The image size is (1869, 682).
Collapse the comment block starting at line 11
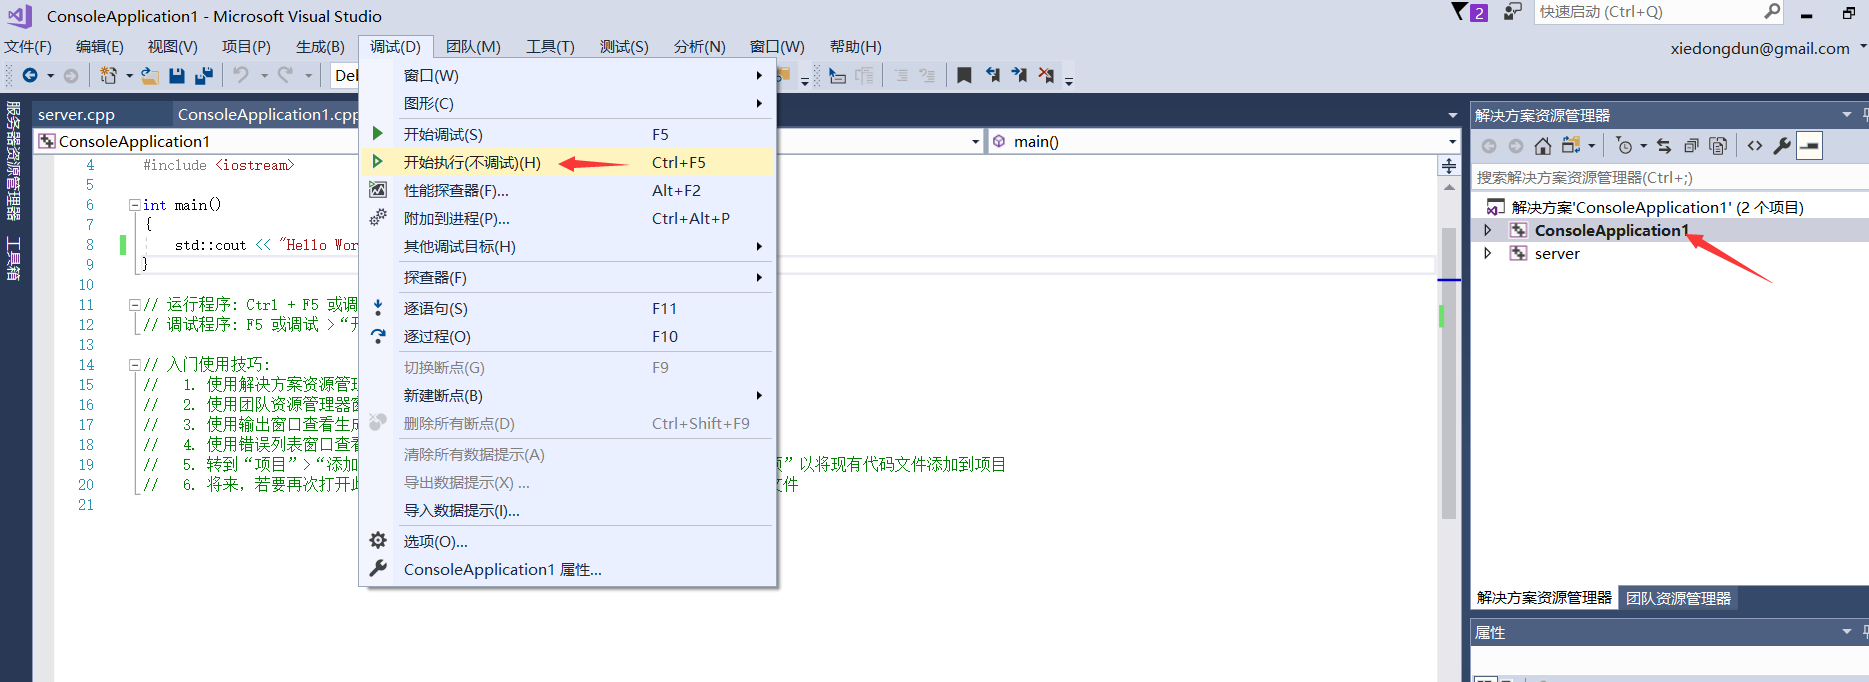pos(134,305)
